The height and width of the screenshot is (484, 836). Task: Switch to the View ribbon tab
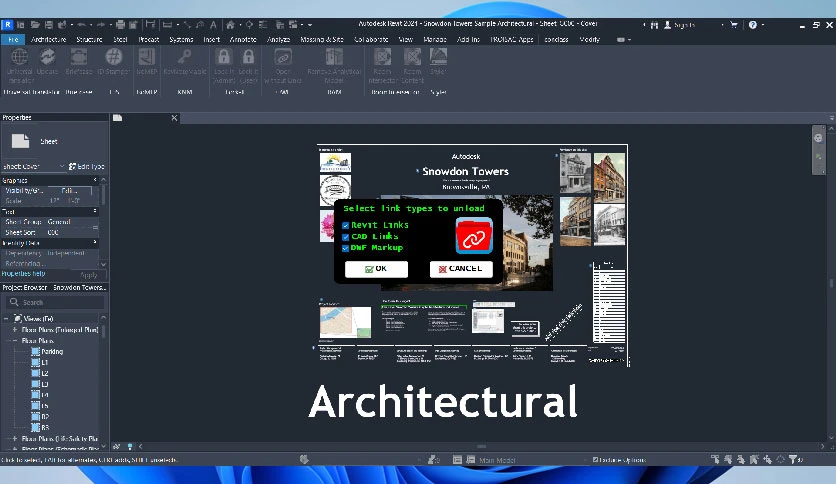tap(406, 39)
